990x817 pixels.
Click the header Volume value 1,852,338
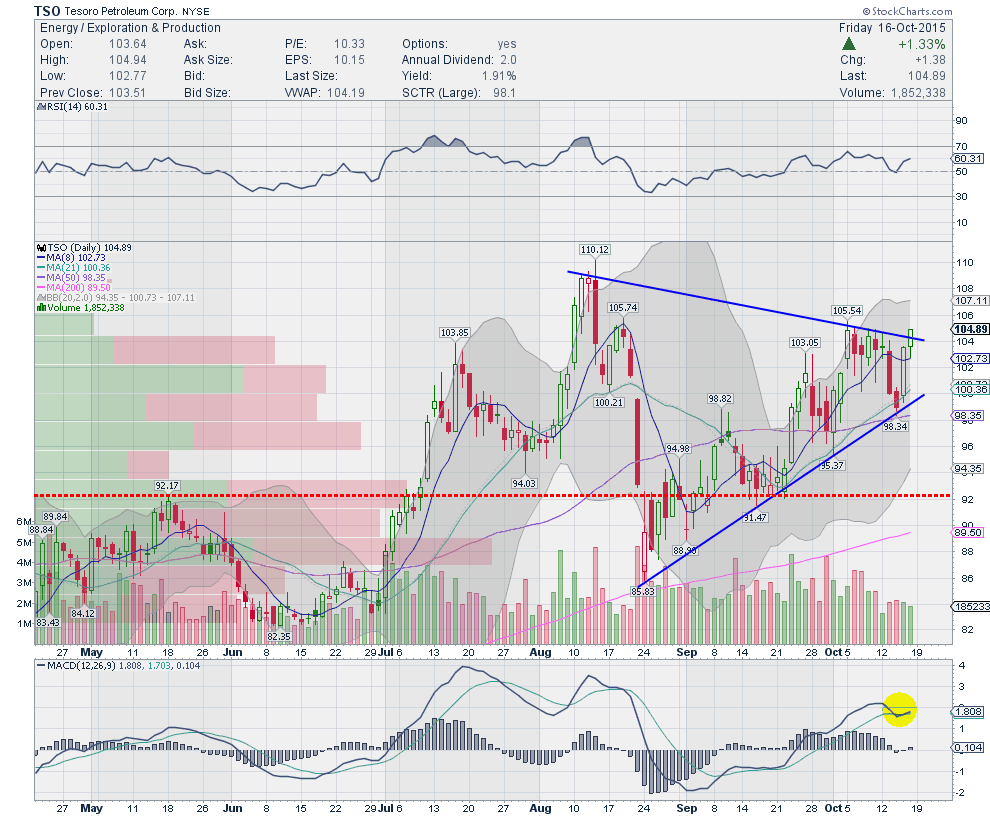click(918, 93)
